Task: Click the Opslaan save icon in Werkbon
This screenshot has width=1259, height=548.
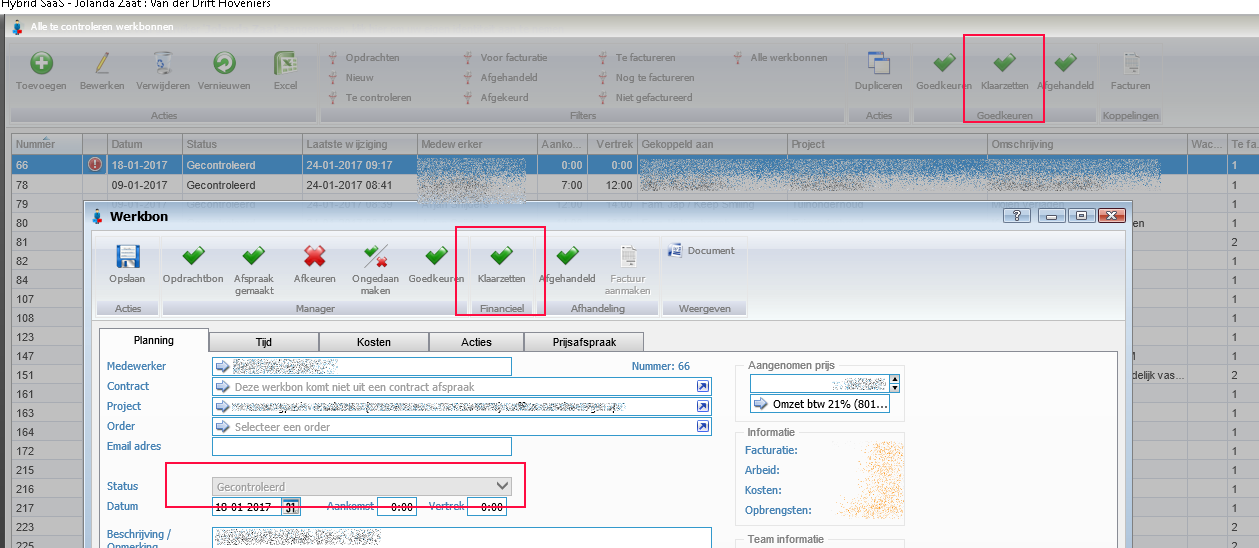Action: pyautogui.click(x=127, y=258)
